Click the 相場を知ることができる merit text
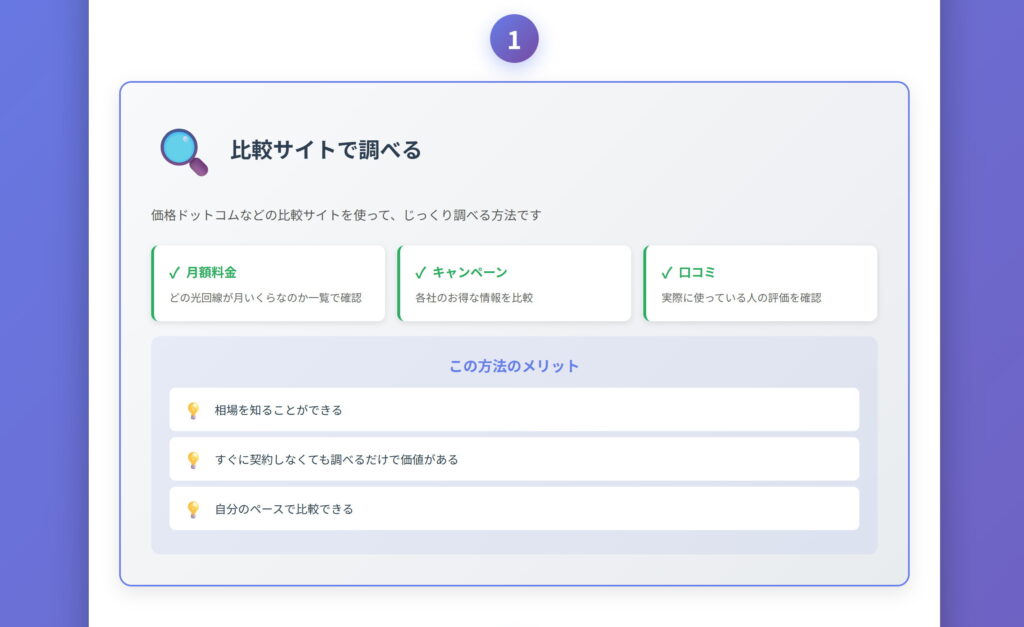 [x=278, y=410]
